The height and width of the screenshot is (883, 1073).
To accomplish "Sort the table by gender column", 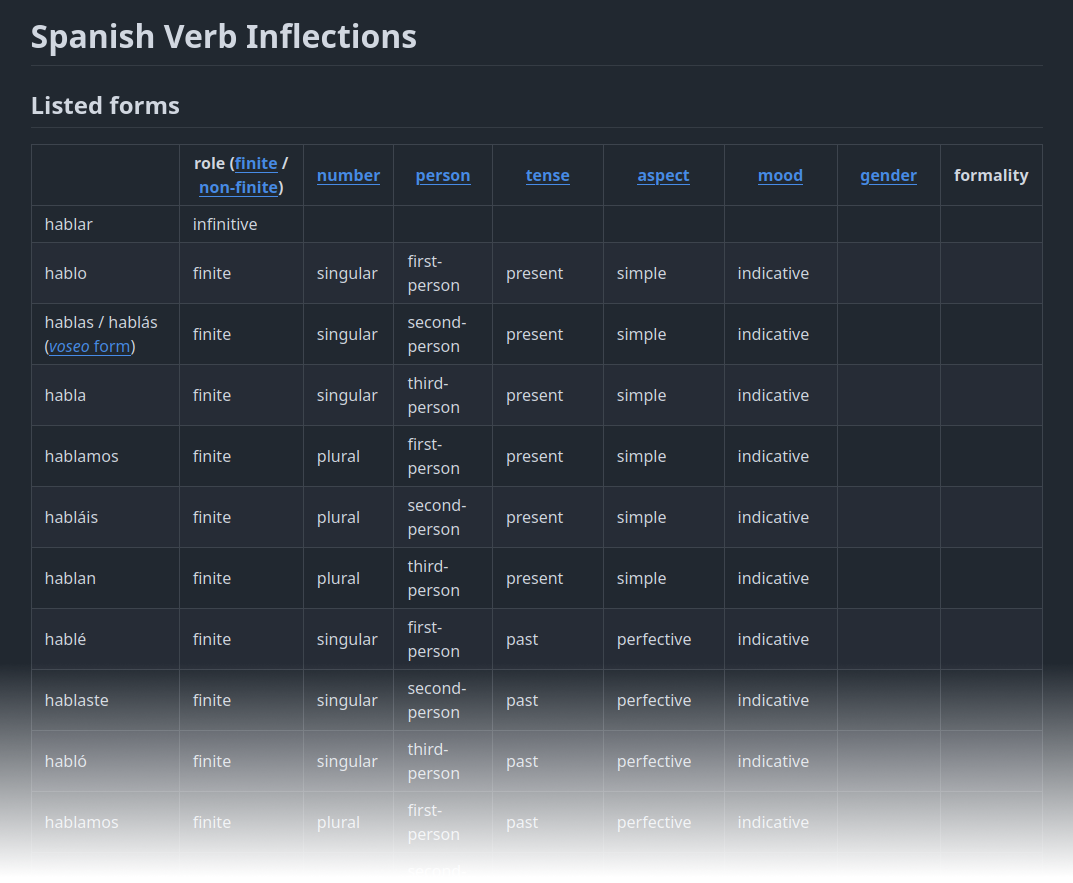I will pyautogui.click(x=888, y=174).
